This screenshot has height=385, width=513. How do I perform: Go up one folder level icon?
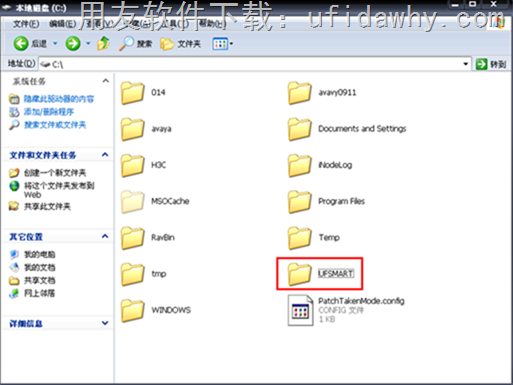point(103,44)
